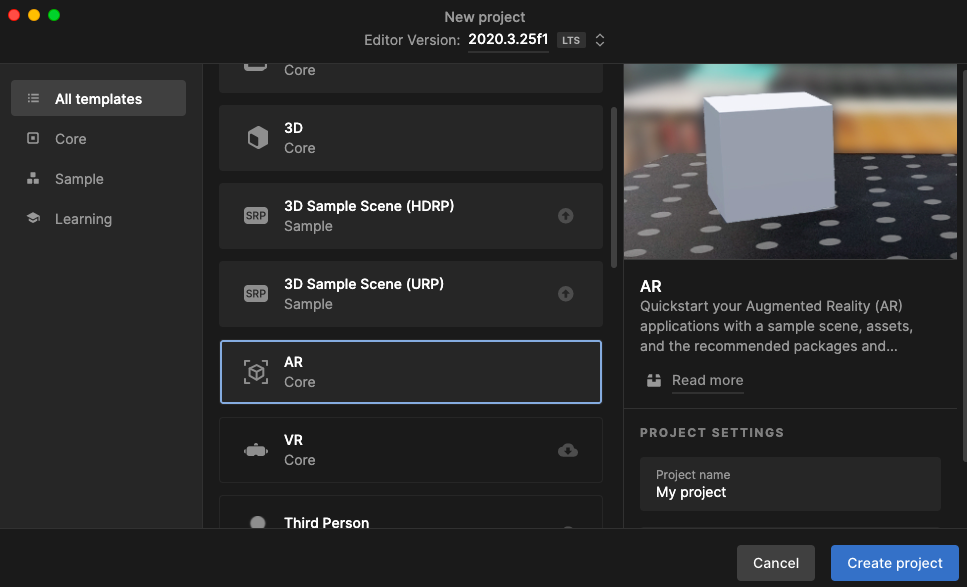This screenshot has width=967, height=587.
Task: Select the 3D Core template cube icon
Action: click(256, 137)
